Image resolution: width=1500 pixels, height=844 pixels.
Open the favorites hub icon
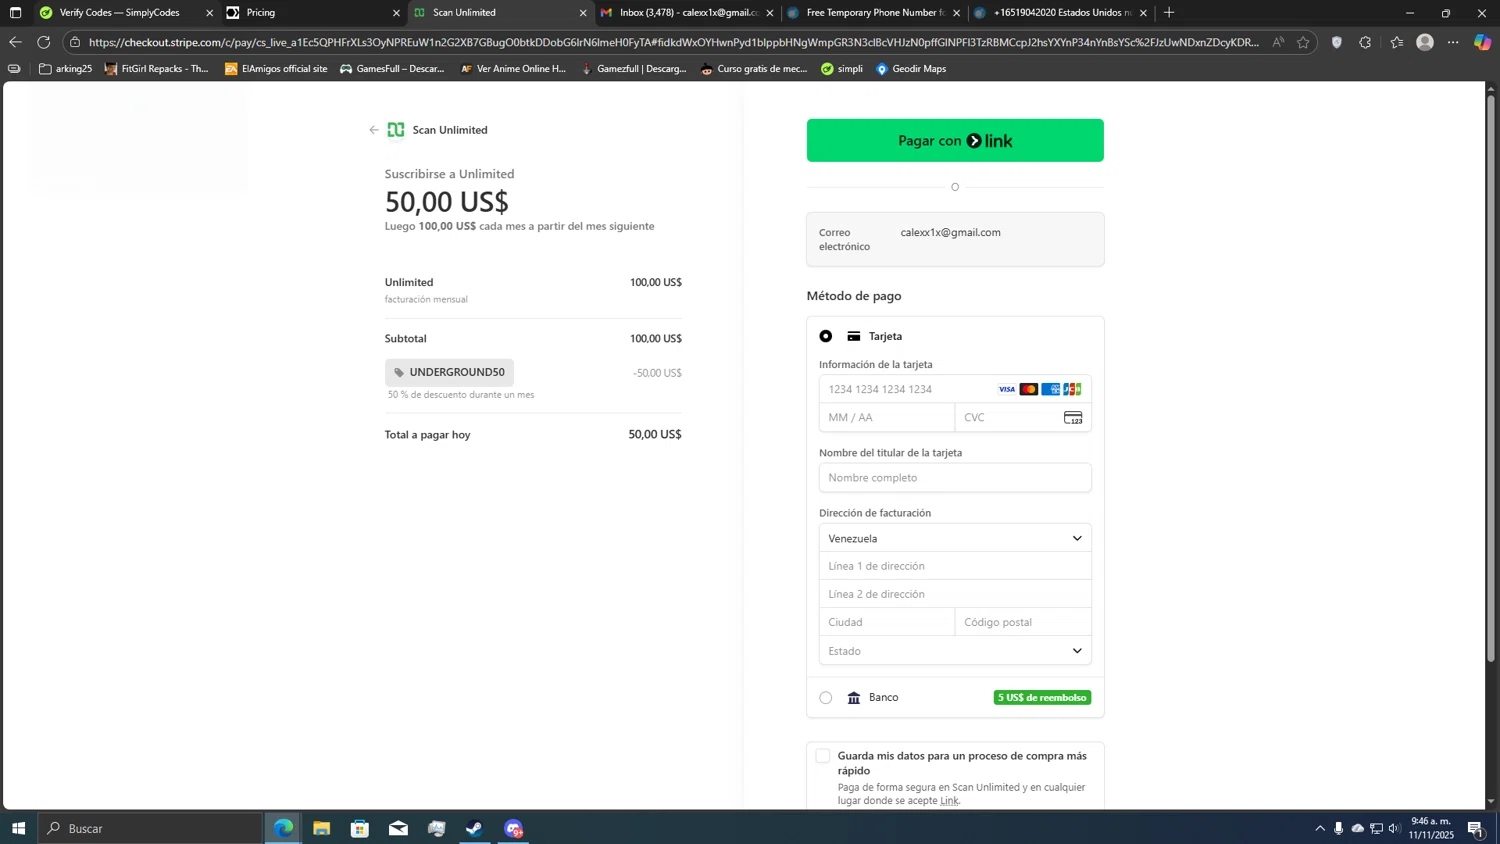[1397, 42]
